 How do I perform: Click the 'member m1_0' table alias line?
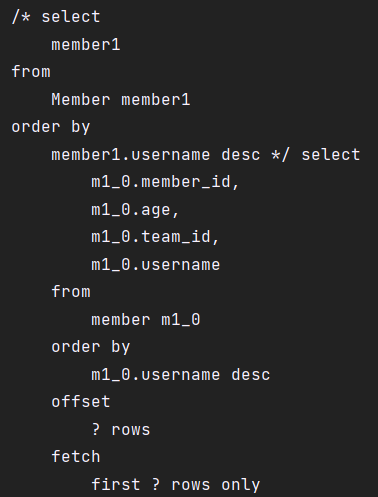tap(146, 320)
